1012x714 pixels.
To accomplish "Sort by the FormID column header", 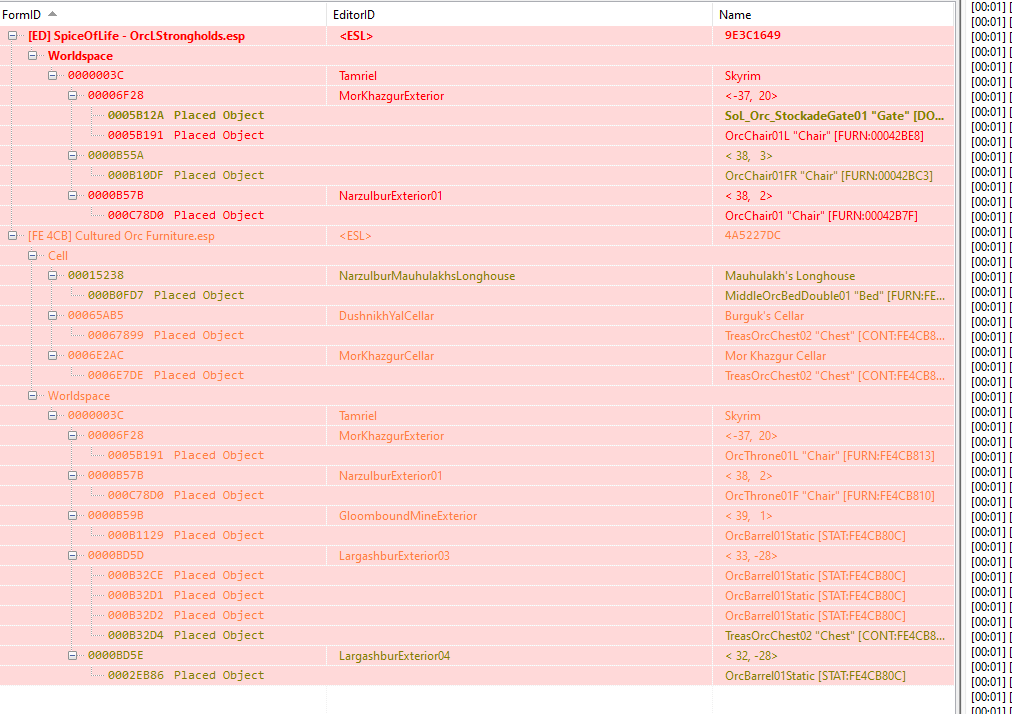I will [163, 14].
